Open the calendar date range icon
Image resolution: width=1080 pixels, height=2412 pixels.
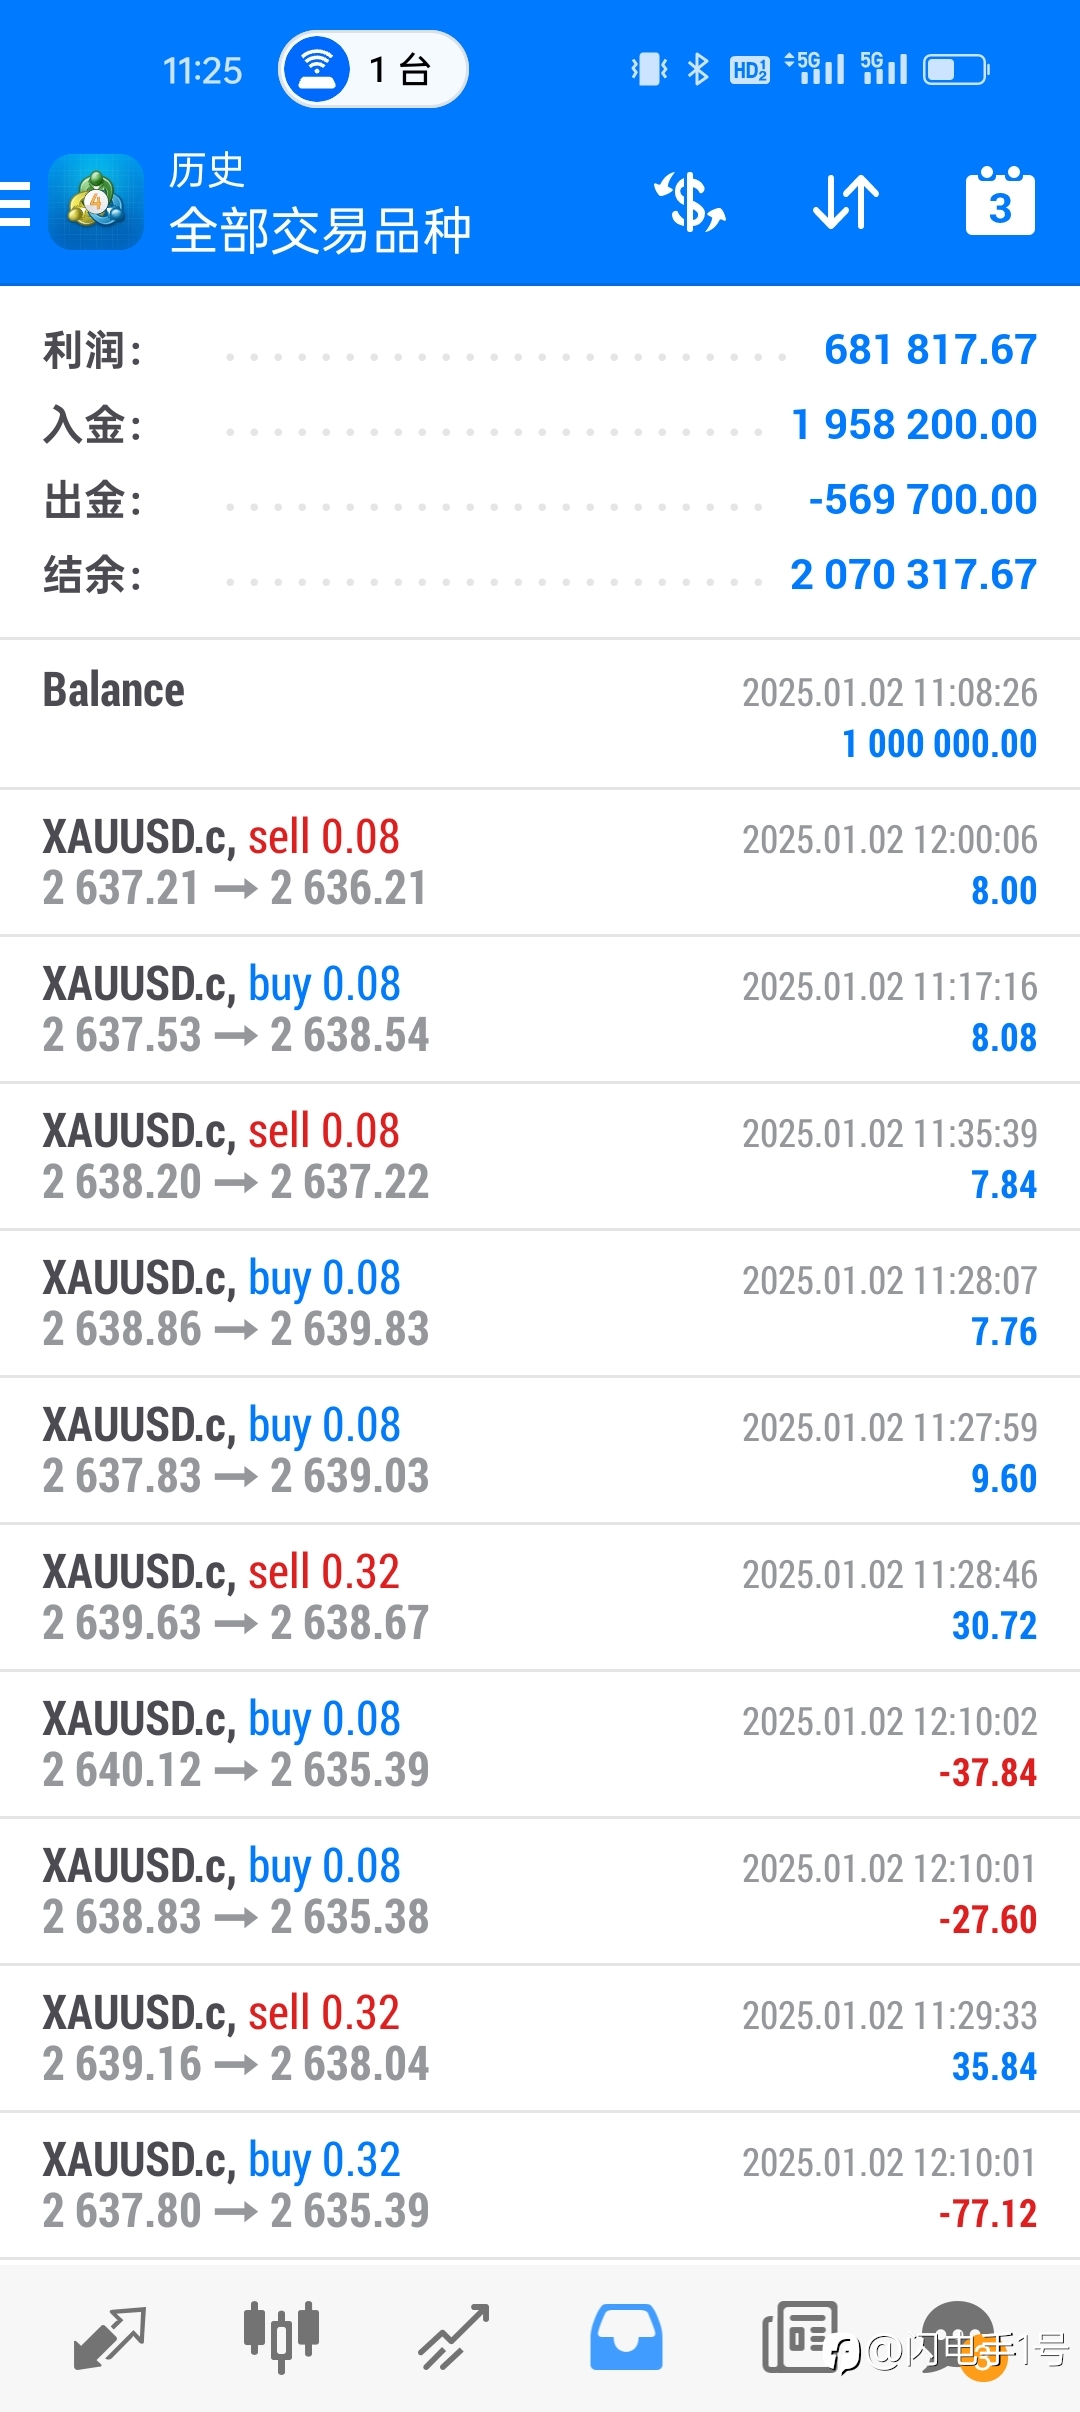1000,200
